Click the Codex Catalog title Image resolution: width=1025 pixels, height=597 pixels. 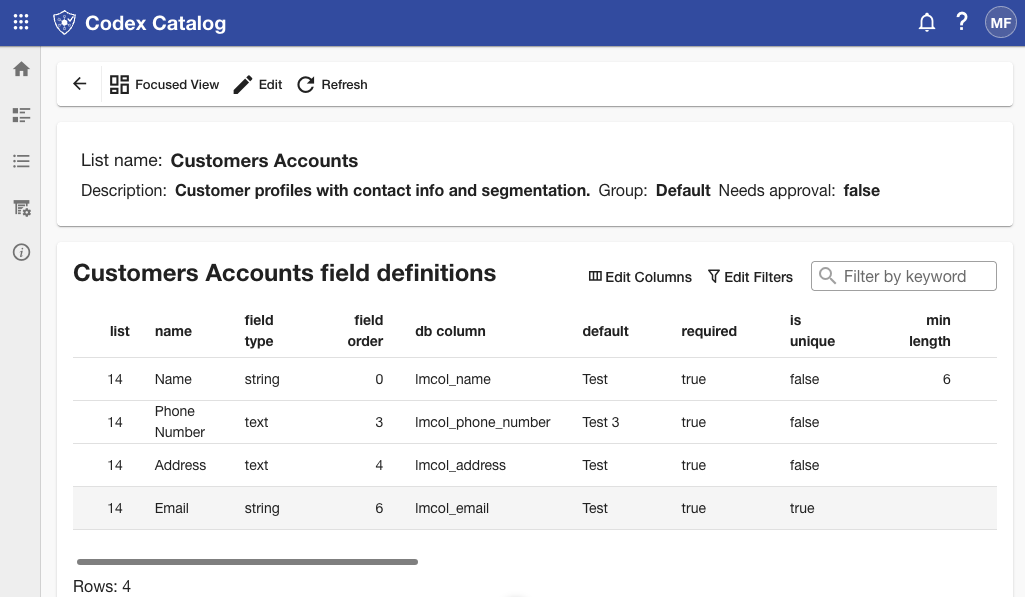coord(156,23)
